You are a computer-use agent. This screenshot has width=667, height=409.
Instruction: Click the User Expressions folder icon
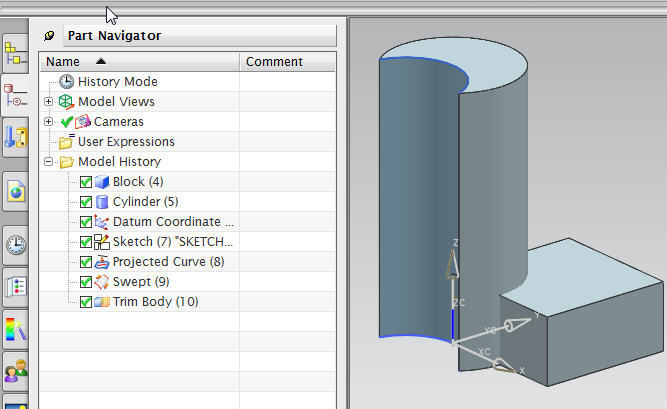point(66,142)
